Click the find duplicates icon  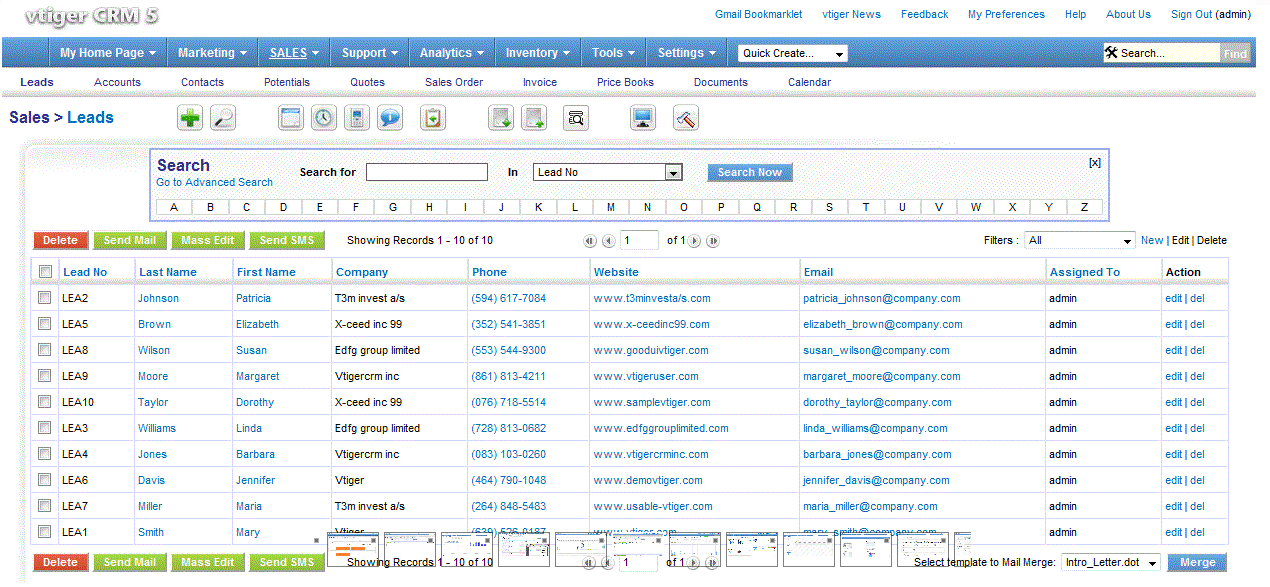pos(576,118)
